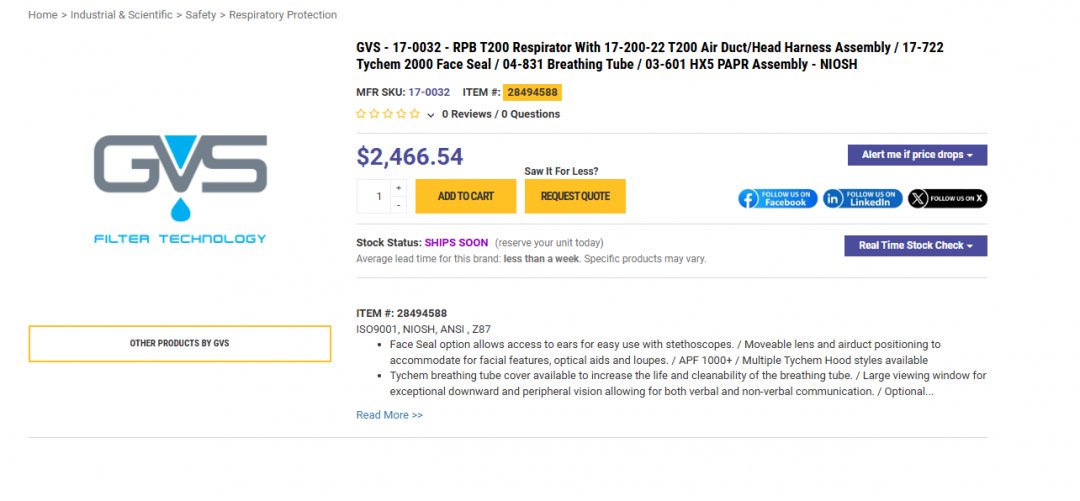The image size is (1080, 501).
Task: Open the Real Time Stock Check dropdown
Action: click(915, 245)
